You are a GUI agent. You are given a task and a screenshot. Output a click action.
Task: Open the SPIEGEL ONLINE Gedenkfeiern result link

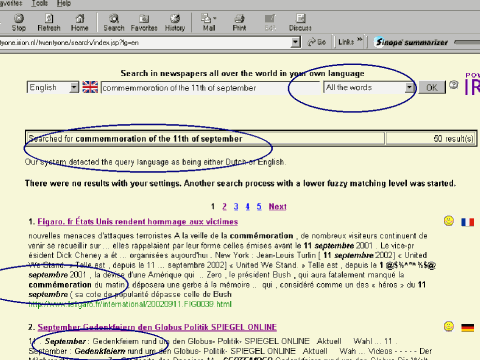(x=157, y=327)
